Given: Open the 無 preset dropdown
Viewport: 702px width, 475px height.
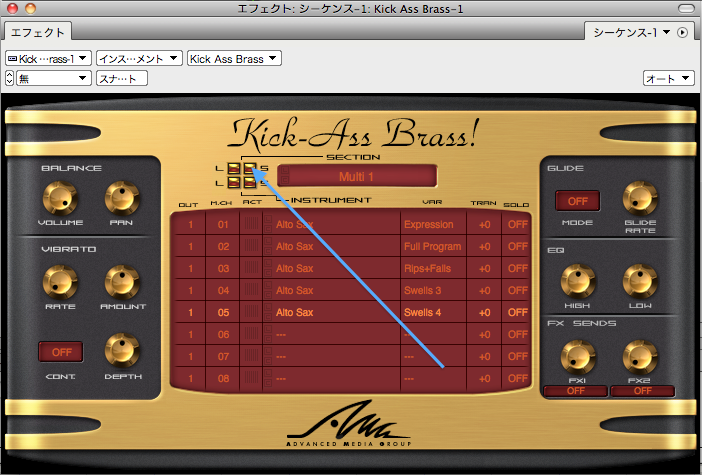Looking at the screenshot, I should [54, 78].
